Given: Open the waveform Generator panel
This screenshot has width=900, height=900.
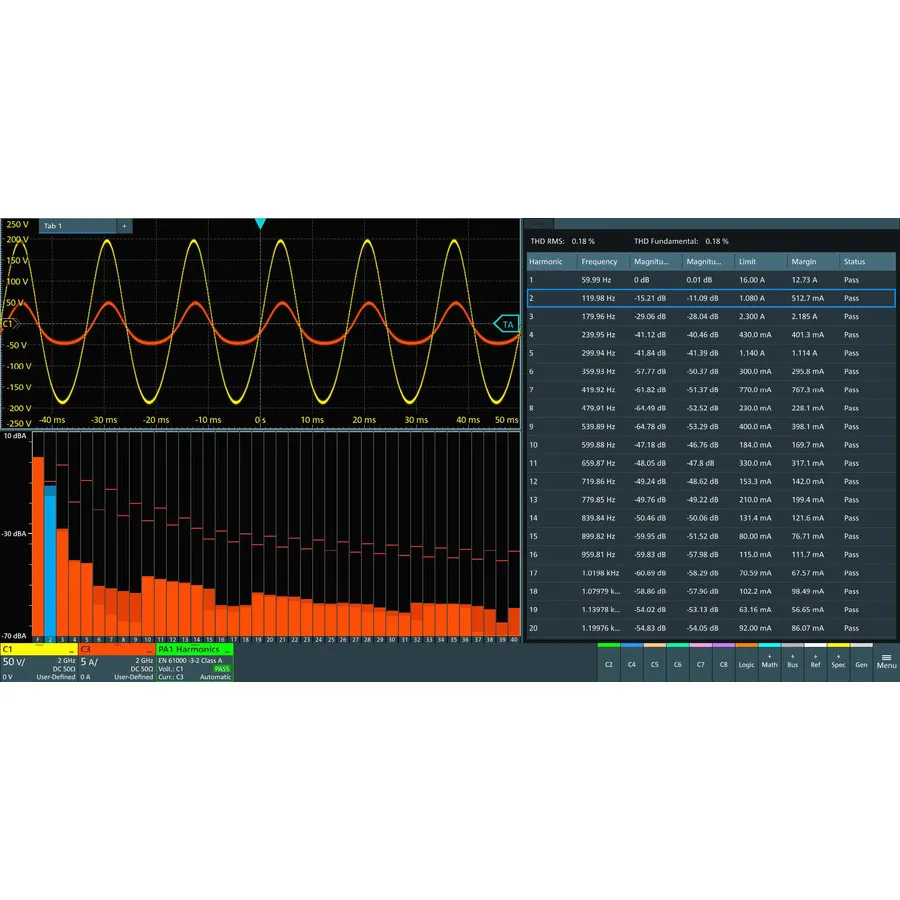Looking at the screenshot, I should point(862,665).
